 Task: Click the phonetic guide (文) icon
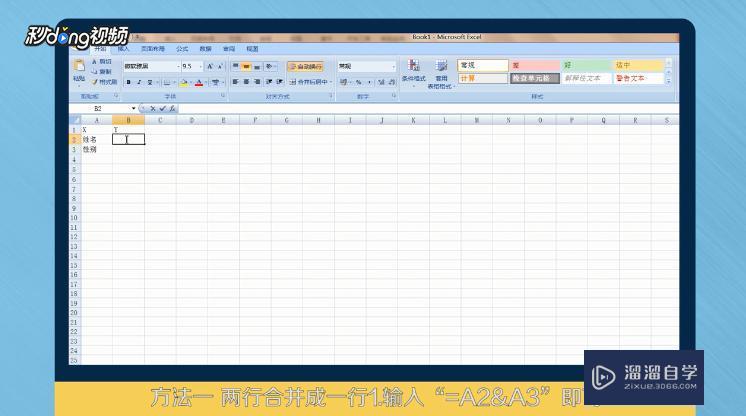coord(216,82)
